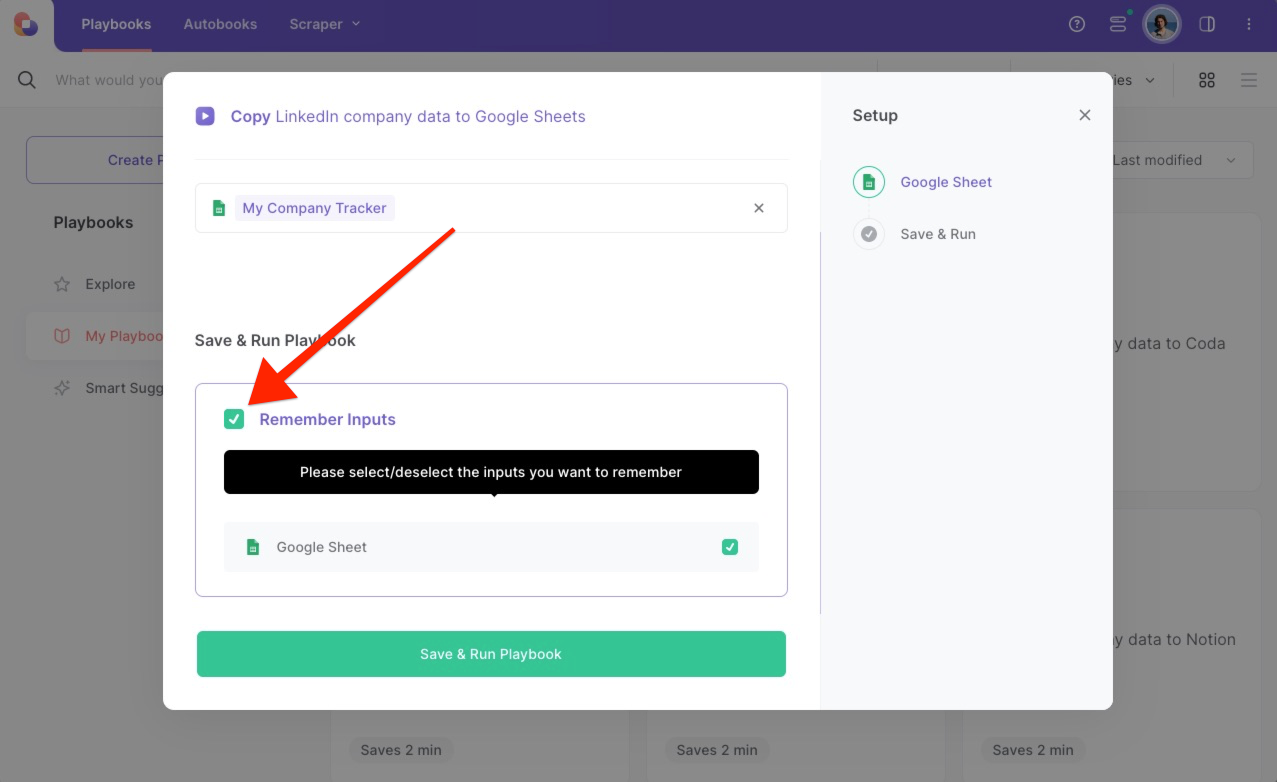Open the Last modified sort dropdown
The height and width of the screenshot is (782, 1277).
coord(1183,160)
